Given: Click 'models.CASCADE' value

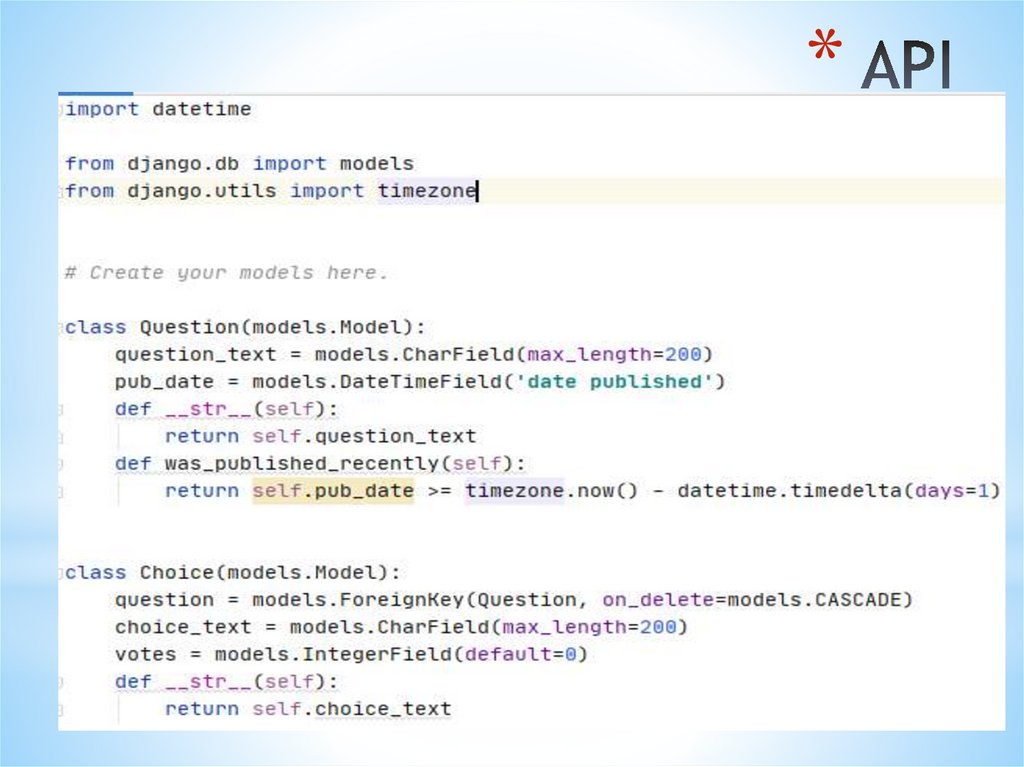Looking at the screenshot, I should click(x=813, y=600).
